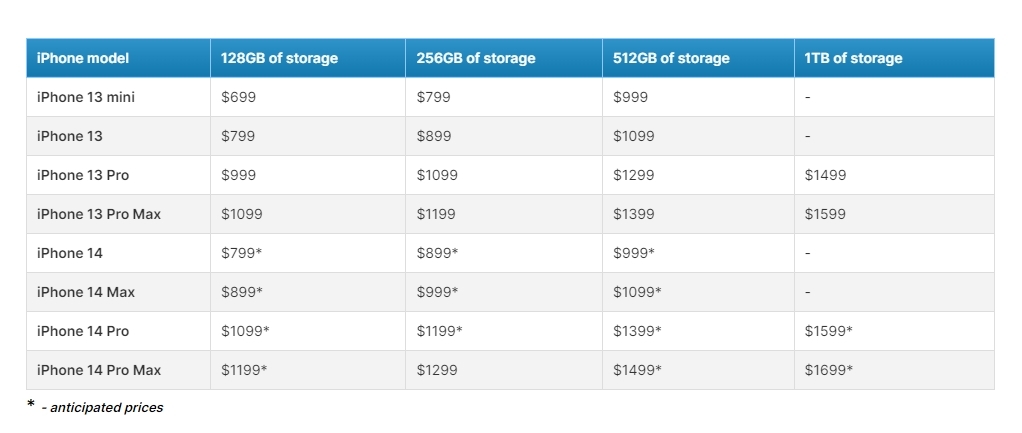Select the iPhone 13 Pro Max label
1022x433 pixels.
[x=98, y=214]
